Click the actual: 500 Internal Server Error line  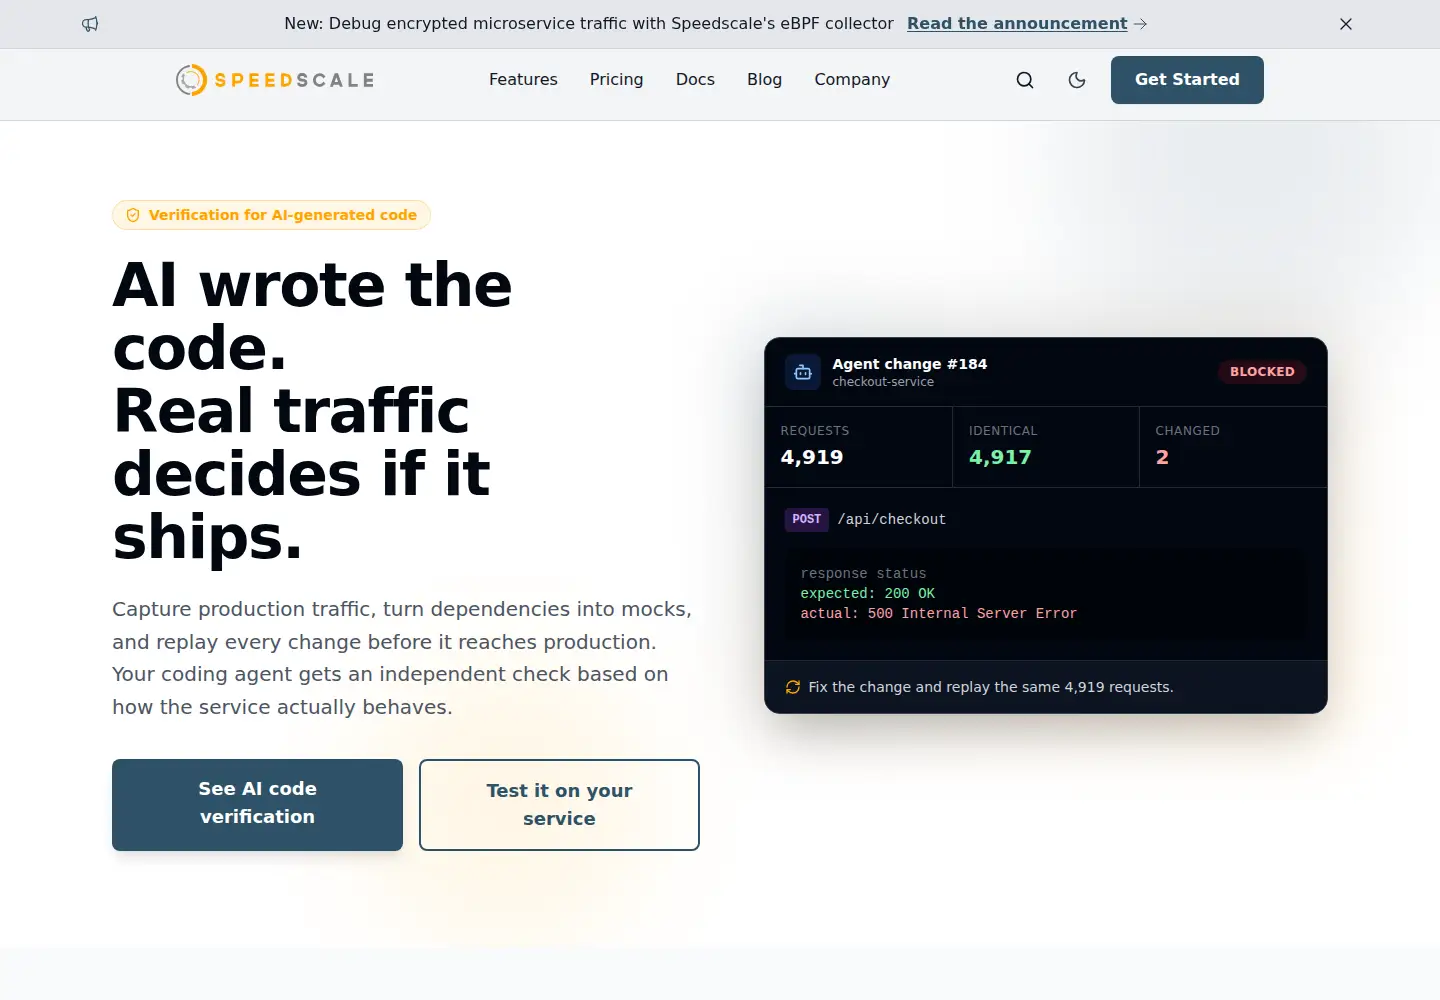click(938, 613)
